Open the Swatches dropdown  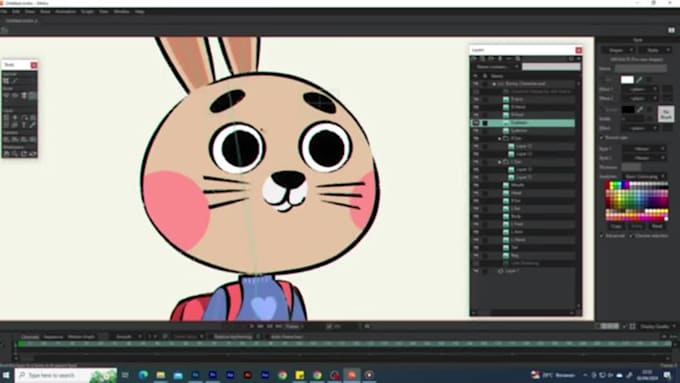click(644, 176)
